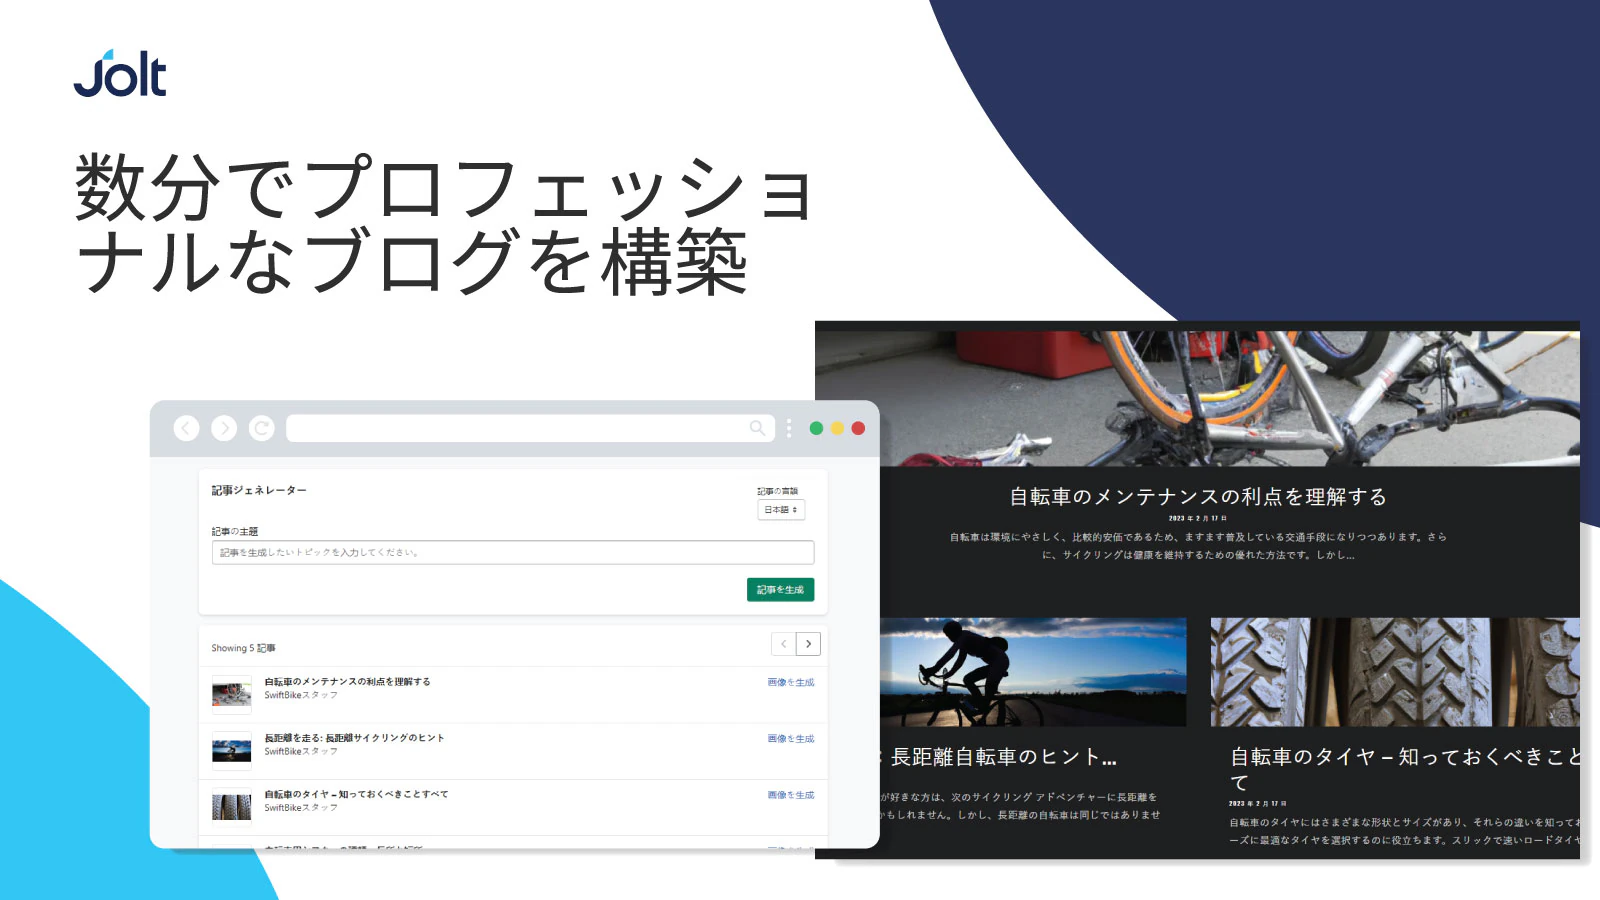The image size is (1600, 900).
Task: Click thumbnail of 自転車のメンテナンス article row
Action: (231, 693)
